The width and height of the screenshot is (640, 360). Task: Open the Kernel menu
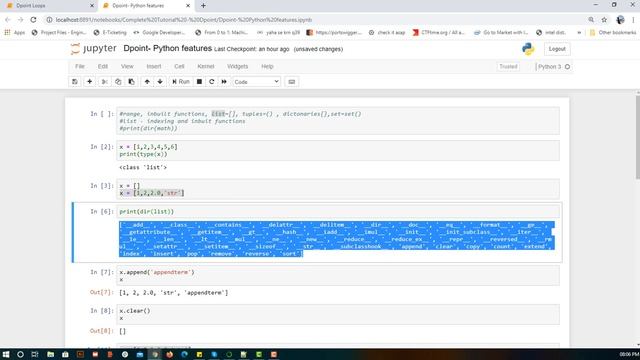(x=206, y=66)
